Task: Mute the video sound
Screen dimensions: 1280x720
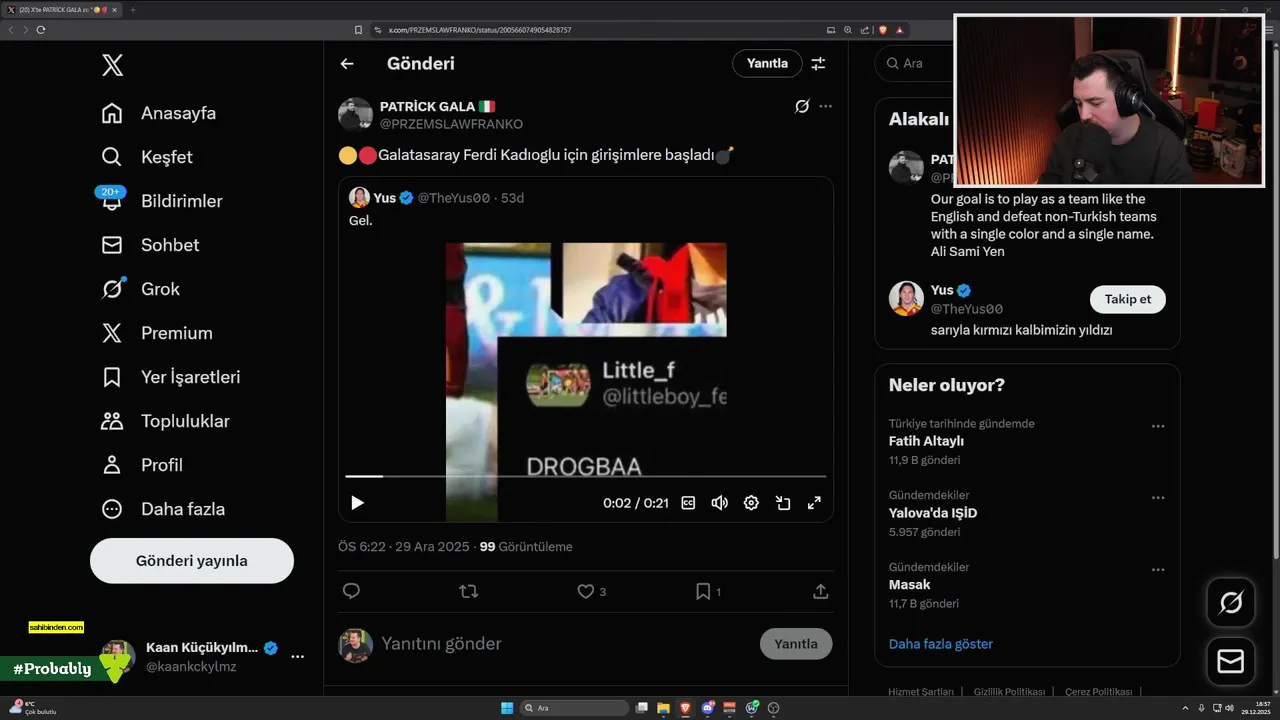Action: tap(719, 503)
